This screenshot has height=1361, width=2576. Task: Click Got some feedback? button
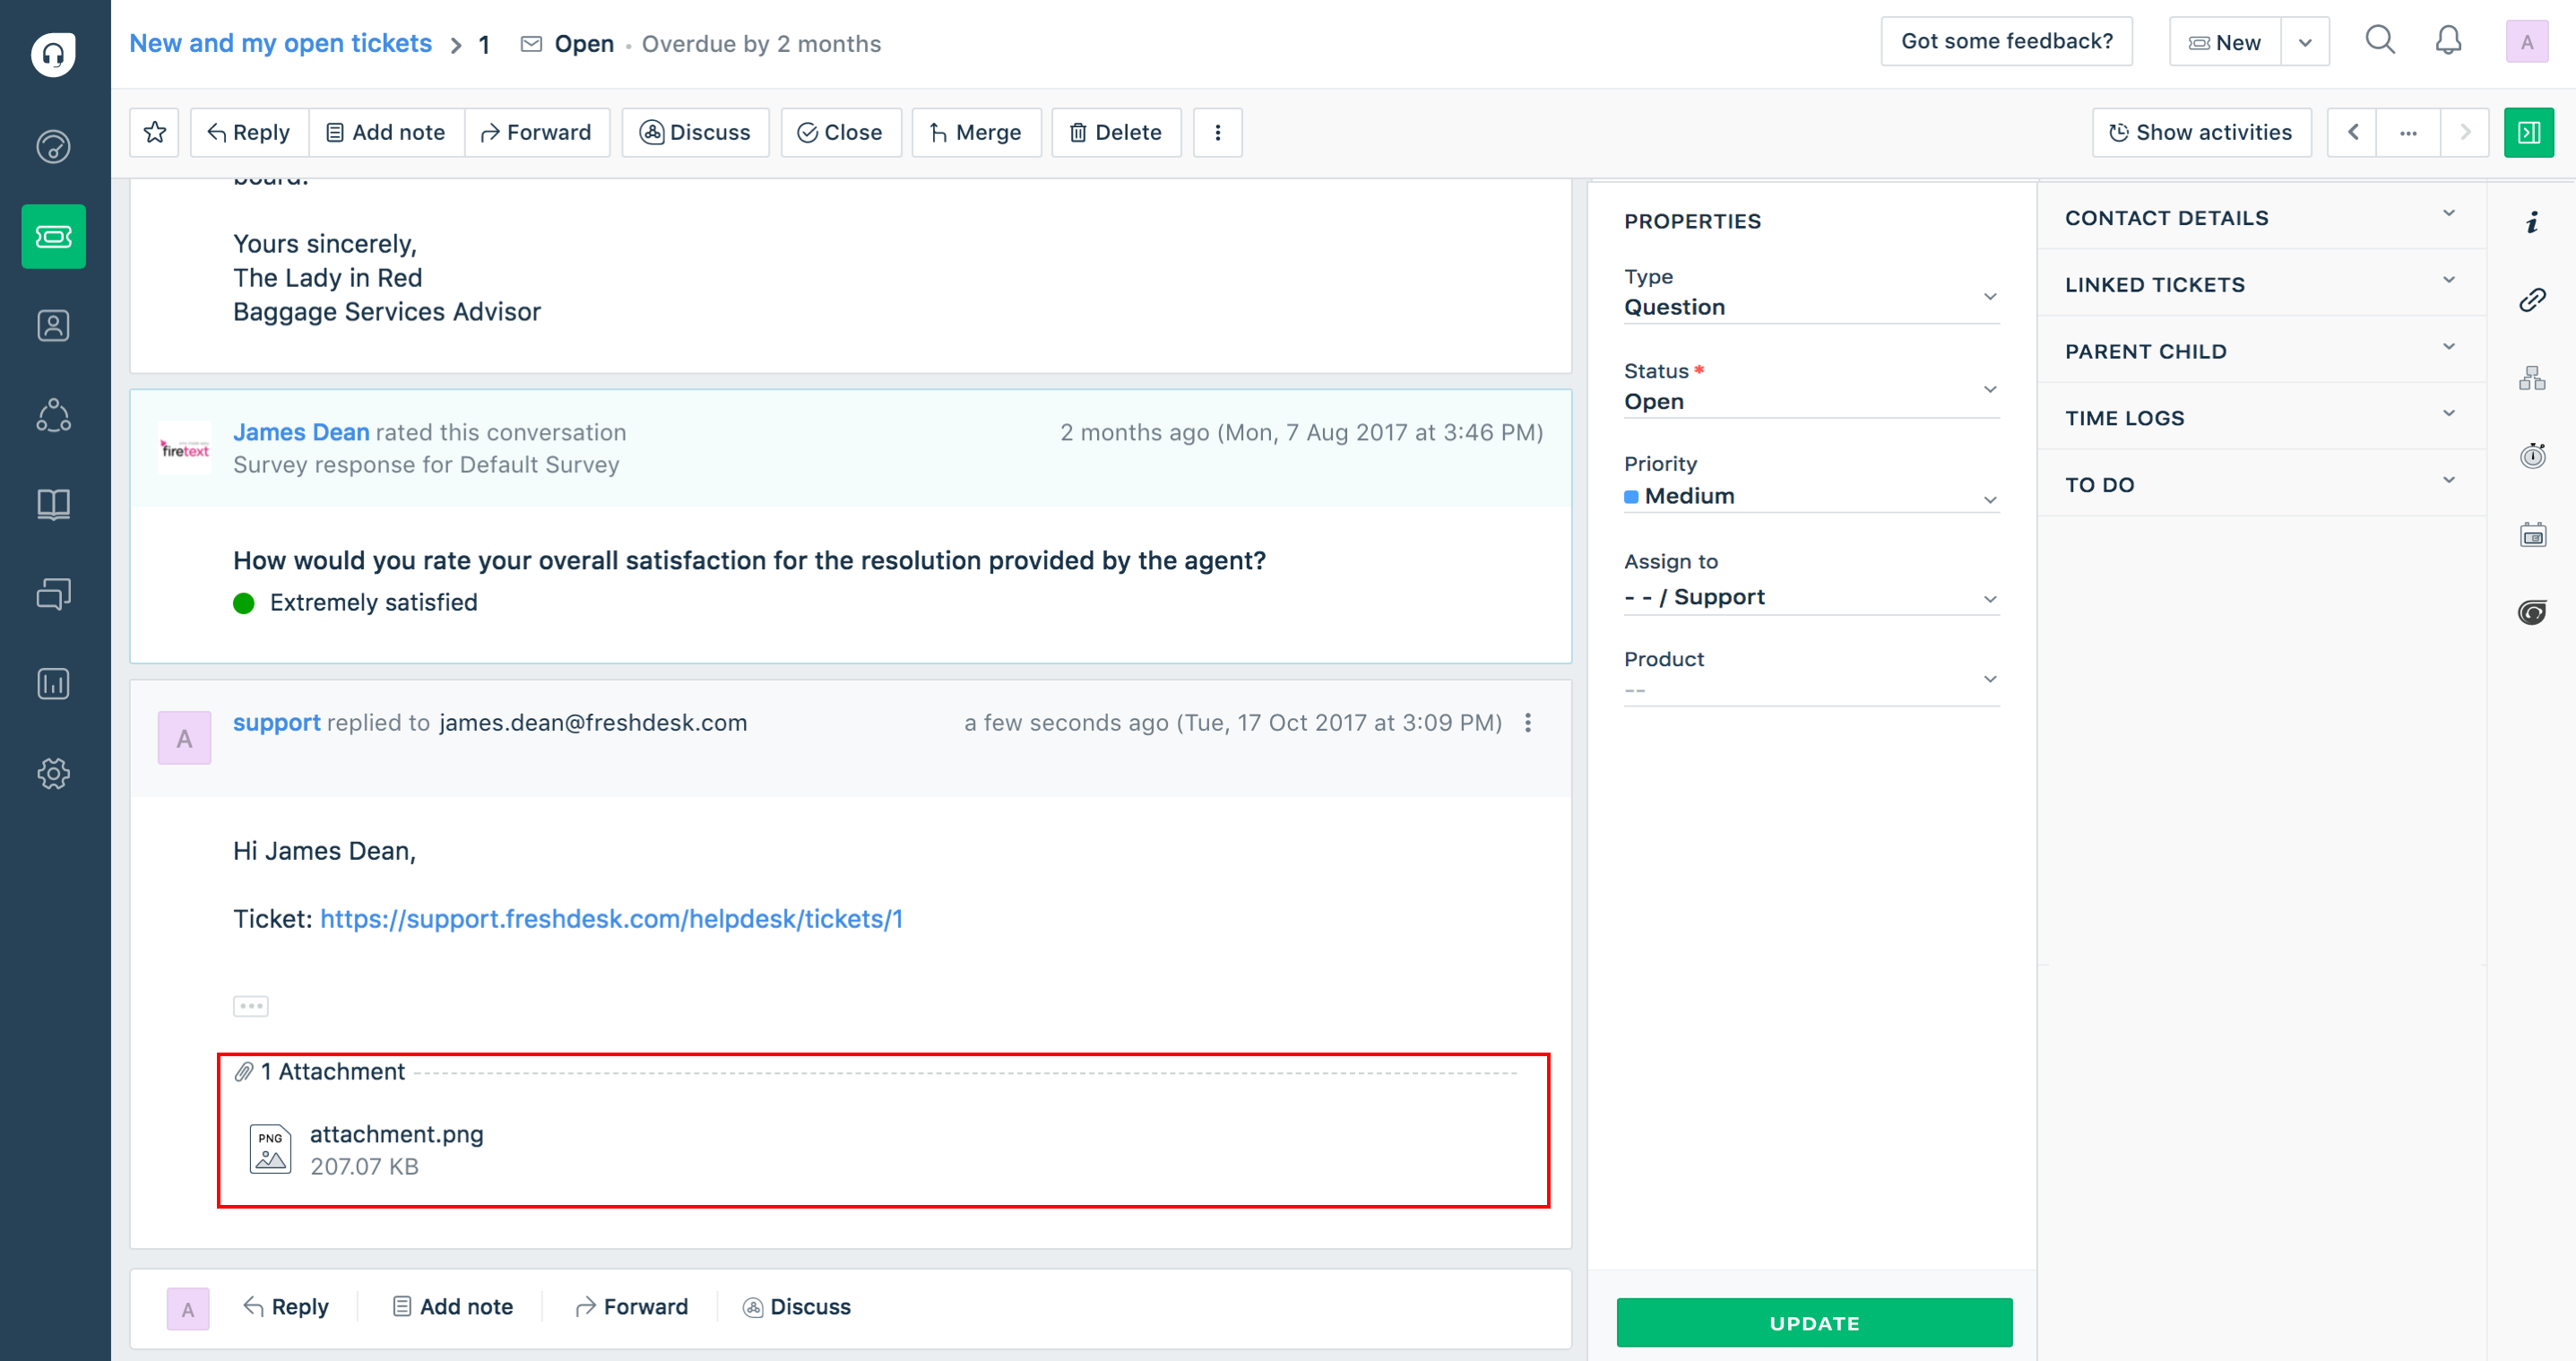coord(2007,41)
